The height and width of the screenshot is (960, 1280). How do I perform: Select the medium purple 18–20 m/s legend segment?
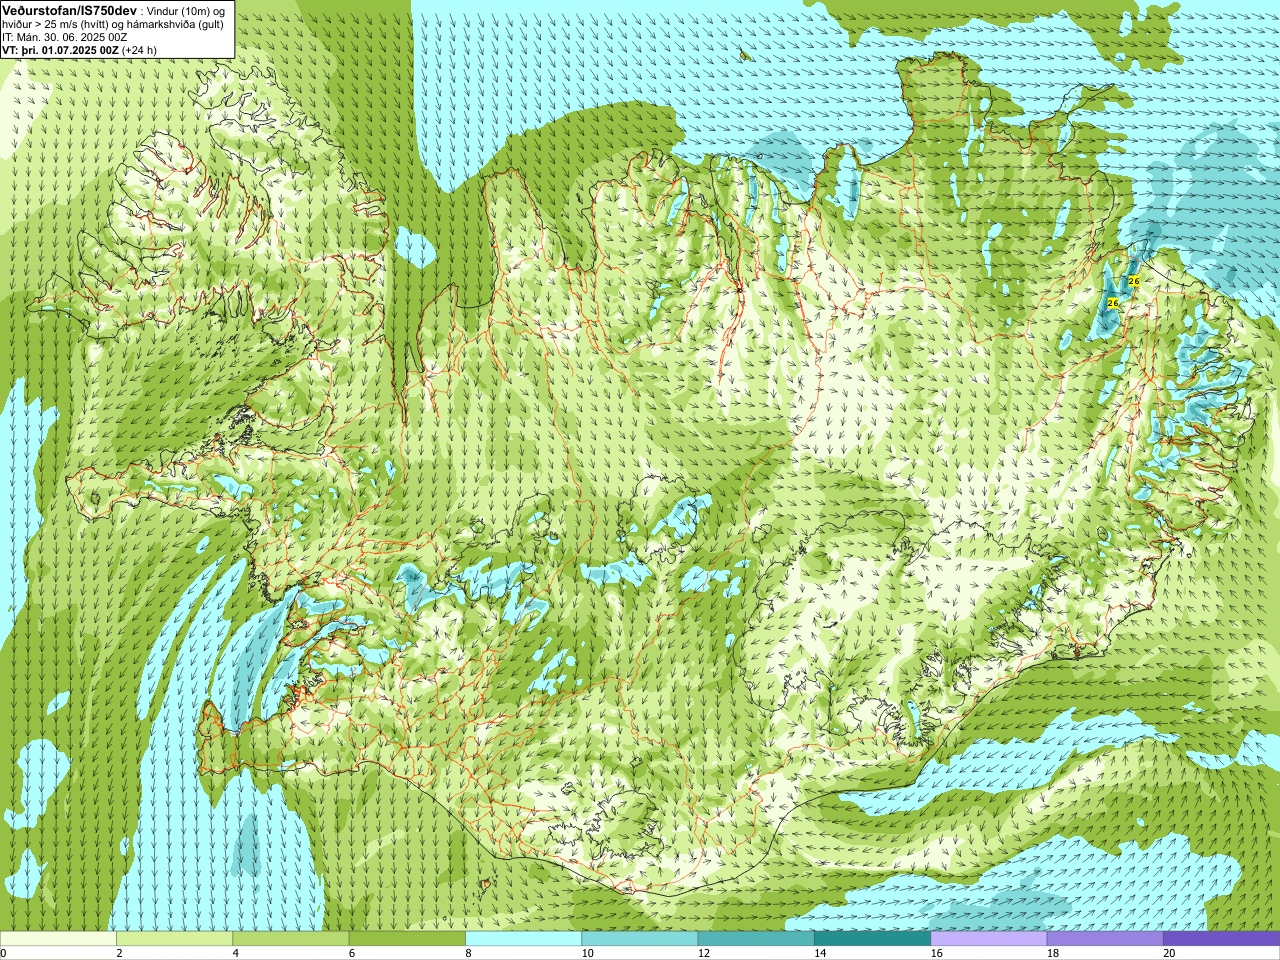(1105, 939)
